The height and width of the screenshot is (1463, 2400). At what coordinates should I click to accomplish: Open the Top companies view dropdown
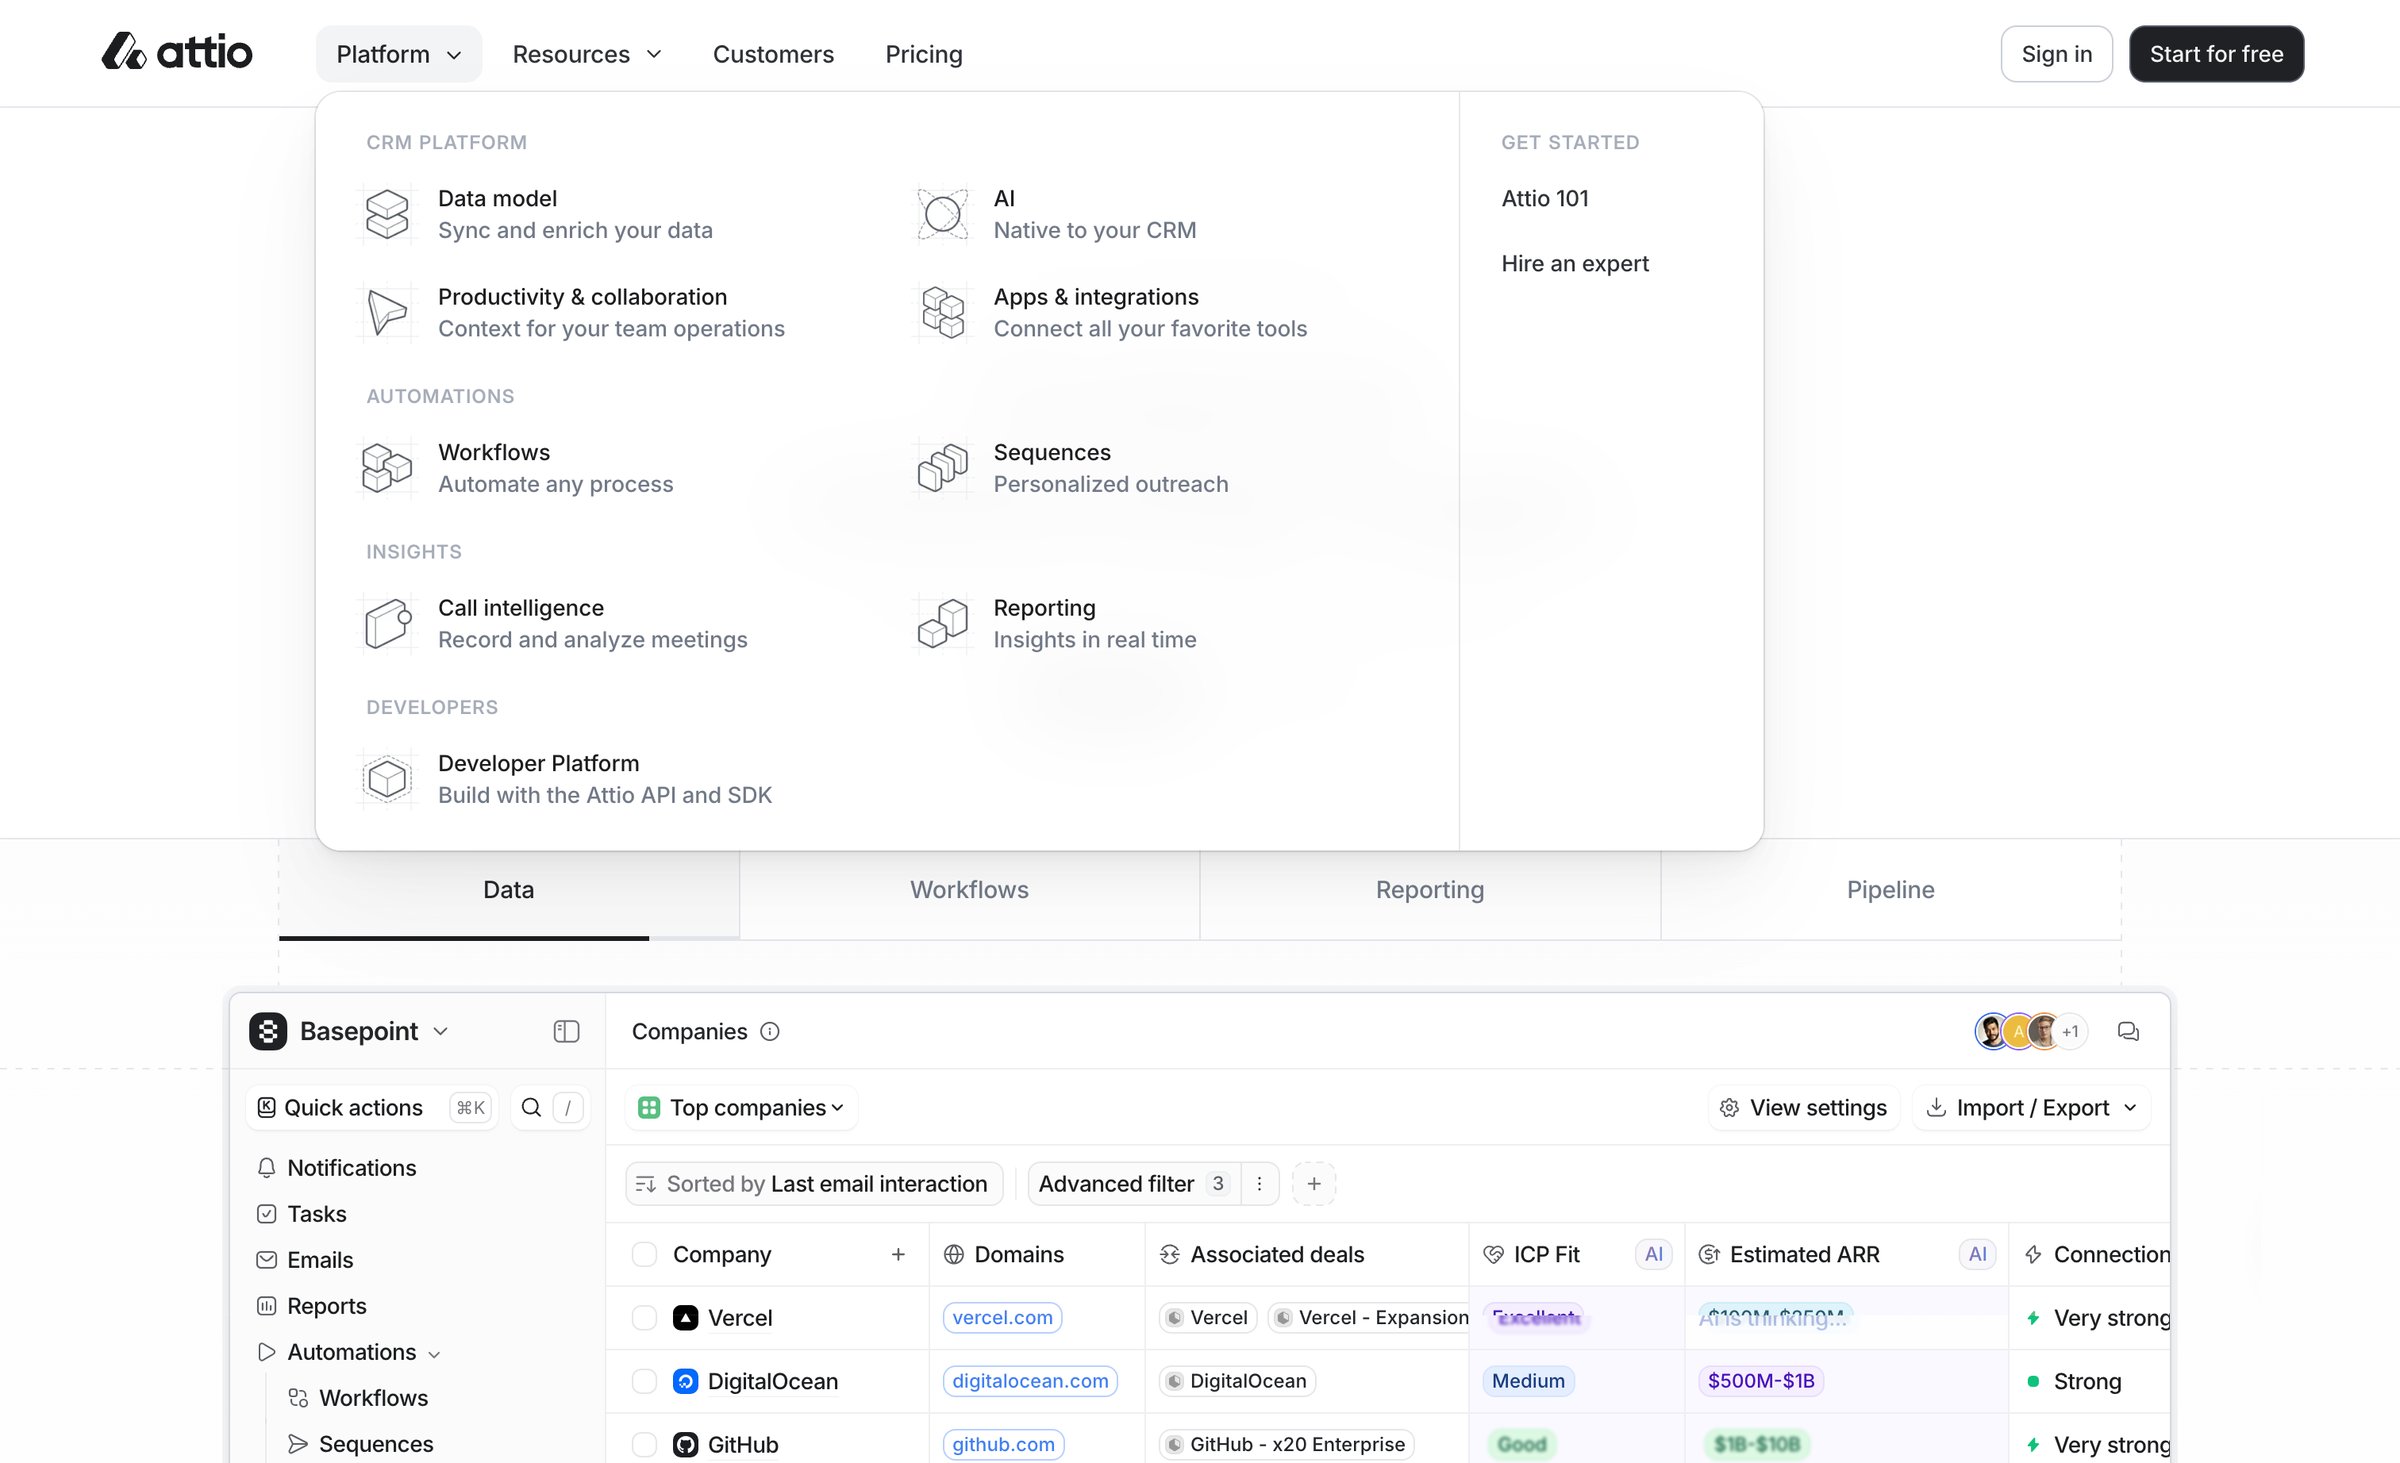741,1107
